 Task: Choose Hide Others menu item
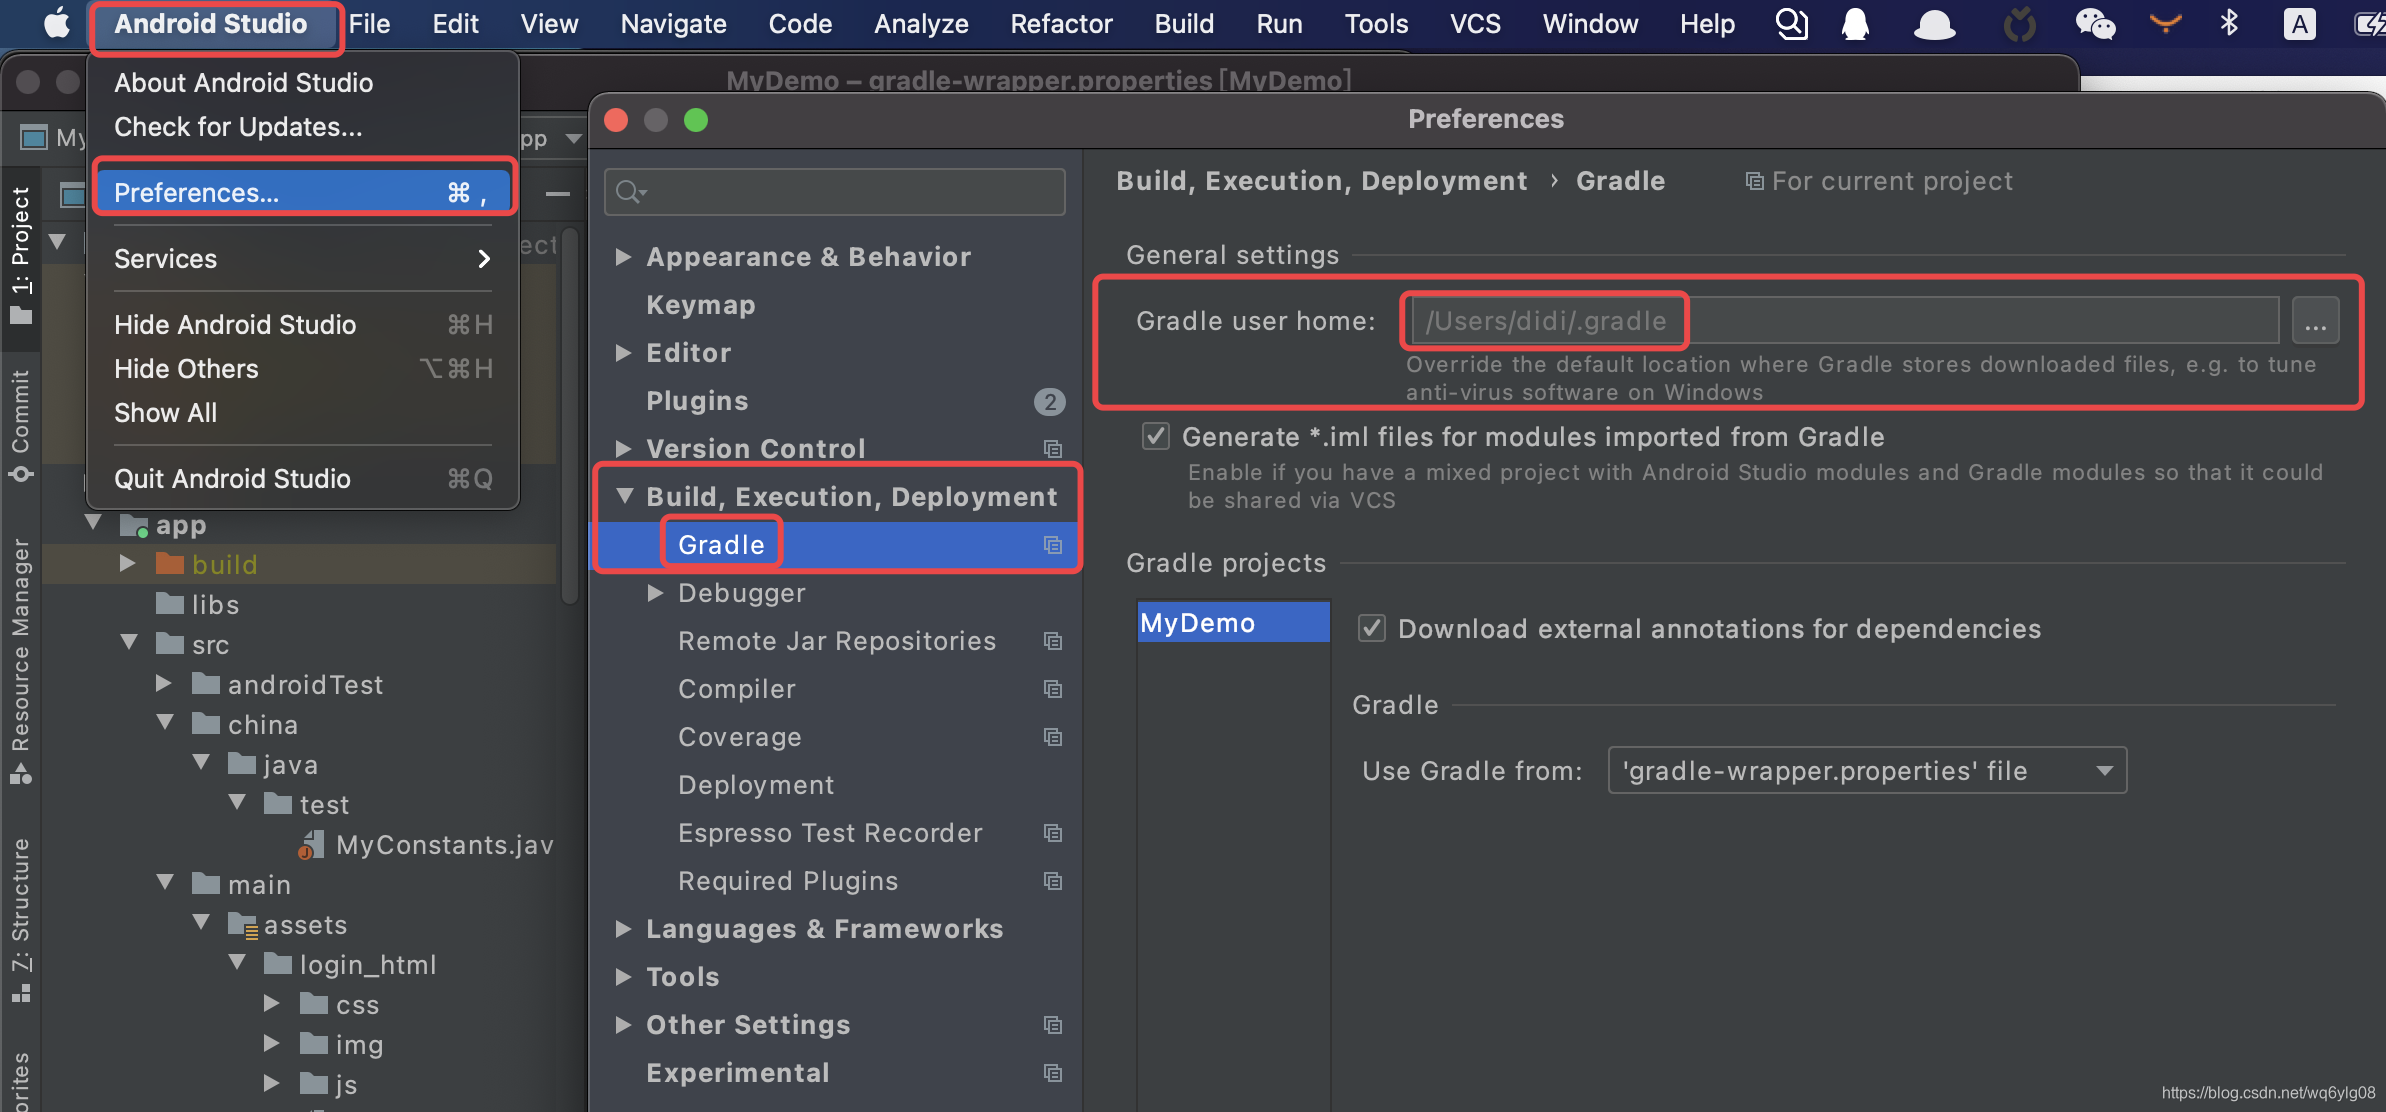click(304, 368)
